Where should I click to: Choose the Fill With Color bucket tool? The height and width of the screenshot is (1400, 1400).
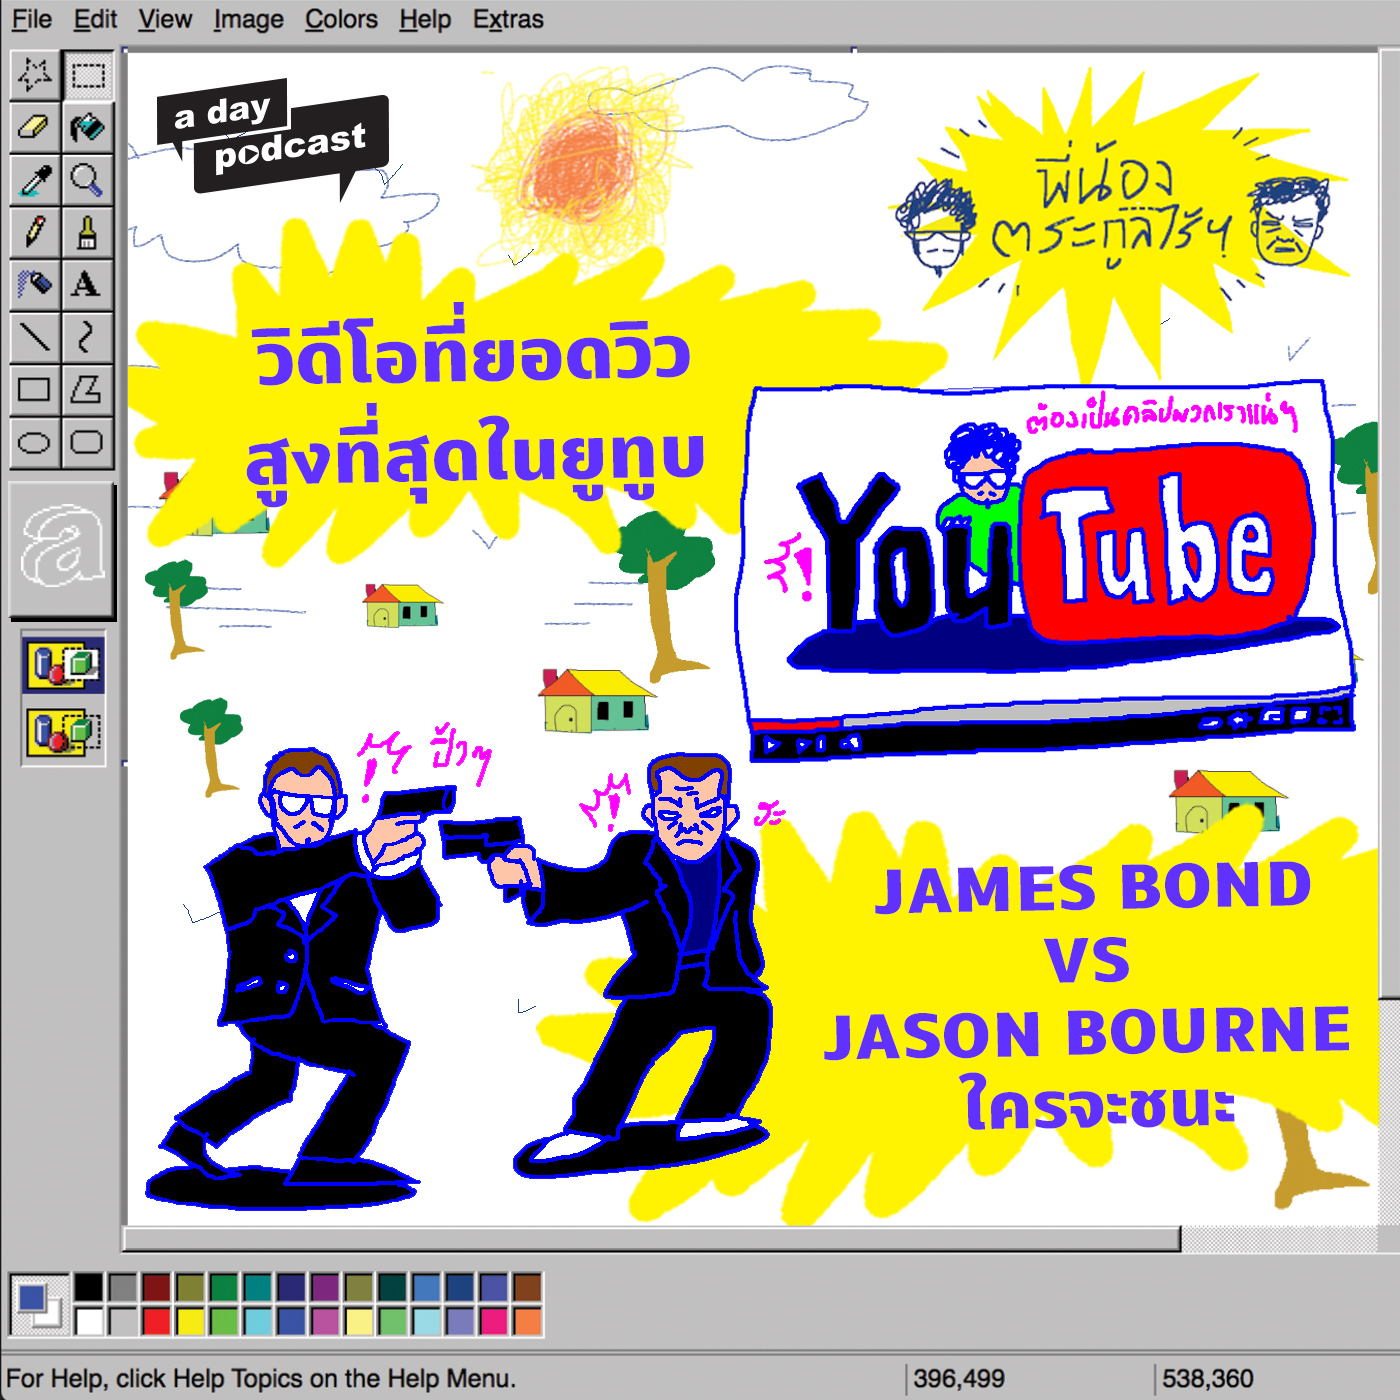click(87, 127)
